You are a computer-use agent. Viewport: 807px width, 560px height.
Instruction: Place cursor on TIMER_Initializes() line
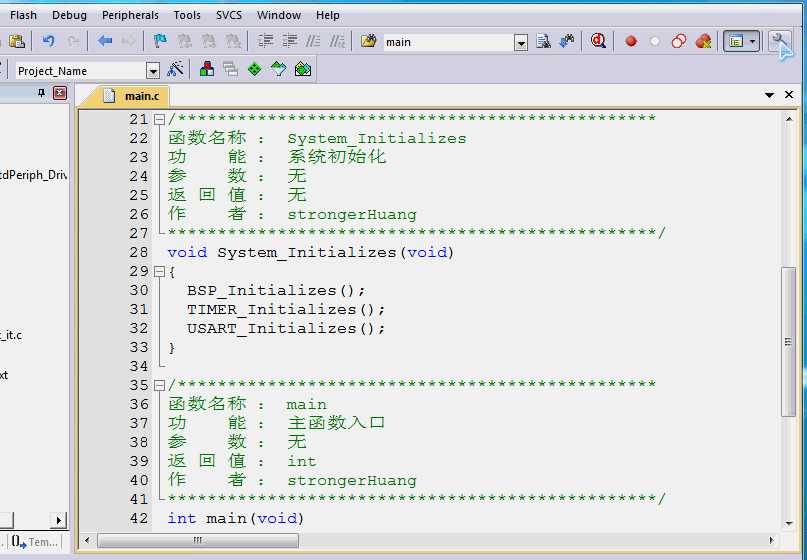(x=286, y=309)
